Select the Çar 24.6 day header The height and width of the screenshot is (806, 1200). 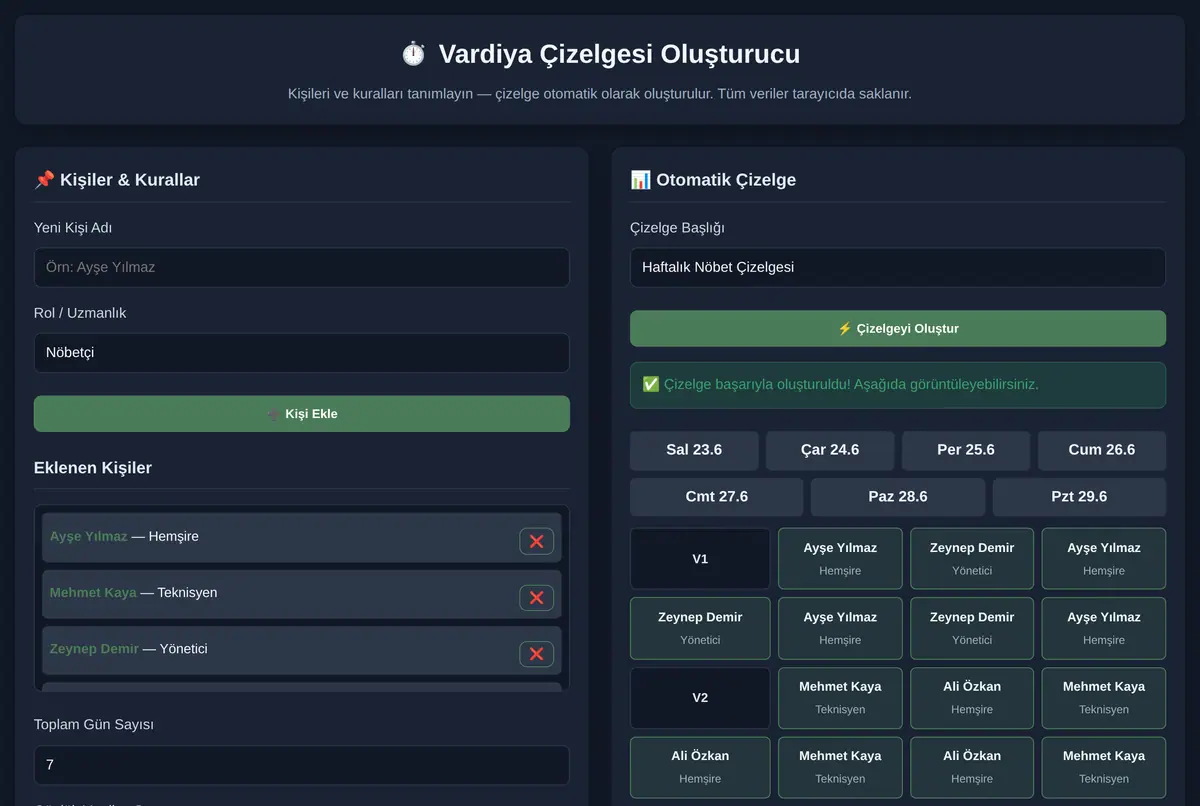click(830, 450)
